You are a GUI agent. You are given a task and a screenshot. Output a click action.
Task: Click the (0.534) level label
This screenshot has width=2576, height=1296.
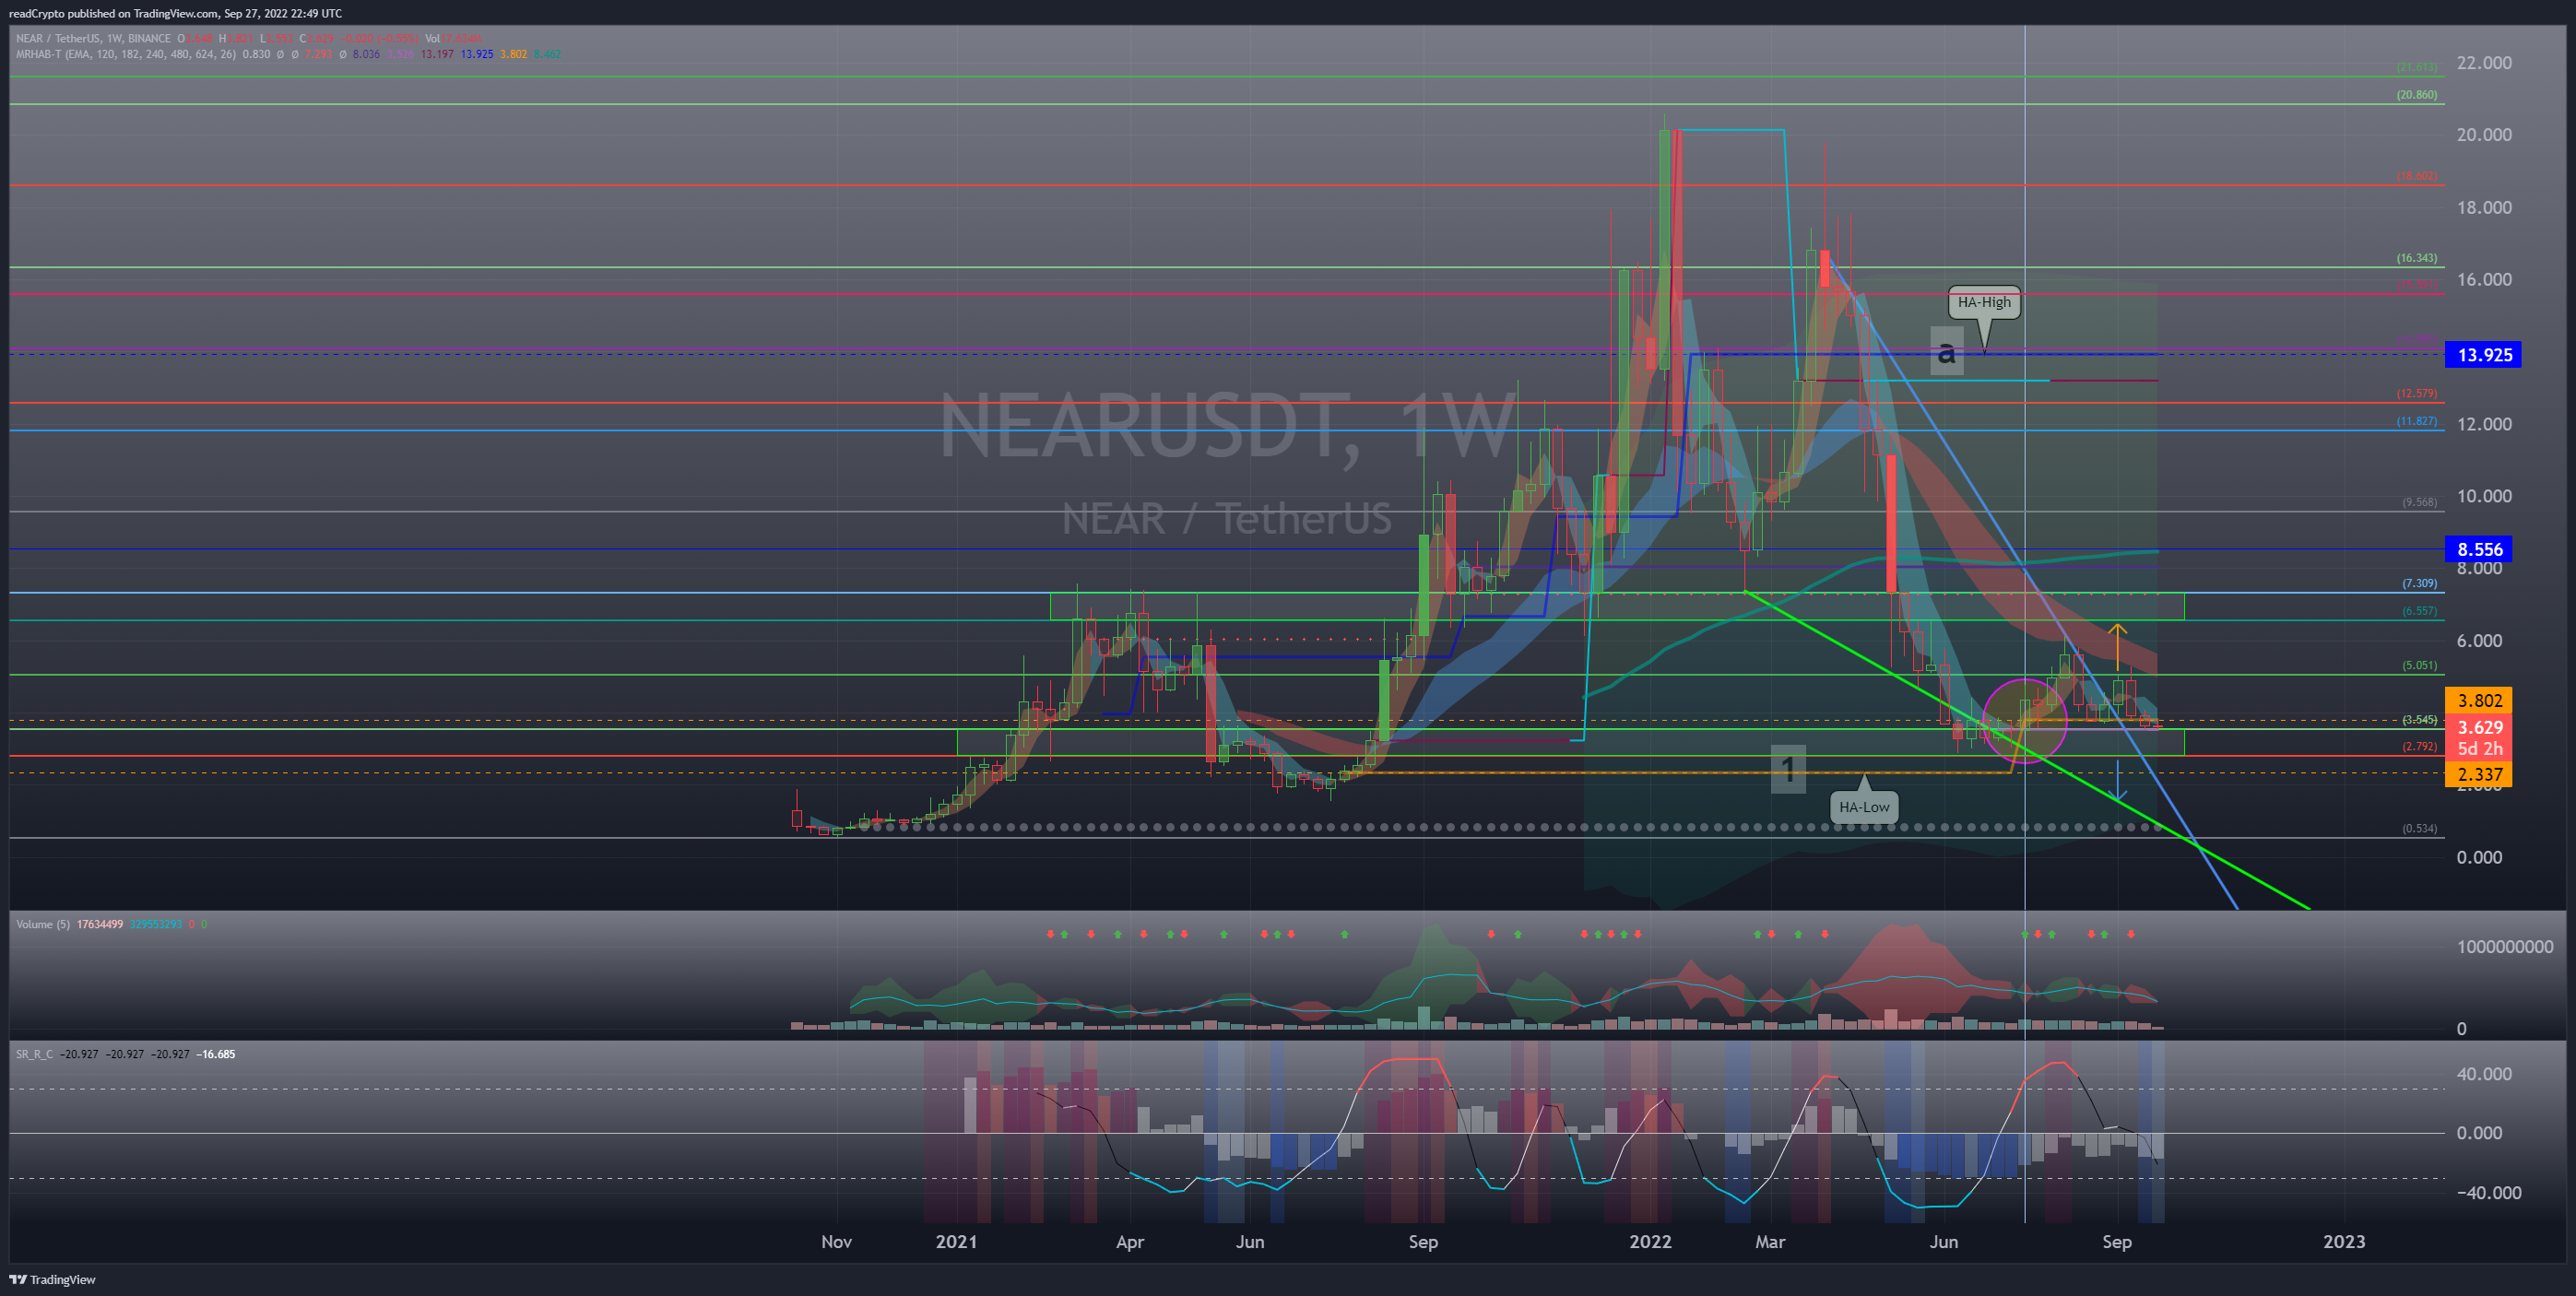tap(2419, 828)
